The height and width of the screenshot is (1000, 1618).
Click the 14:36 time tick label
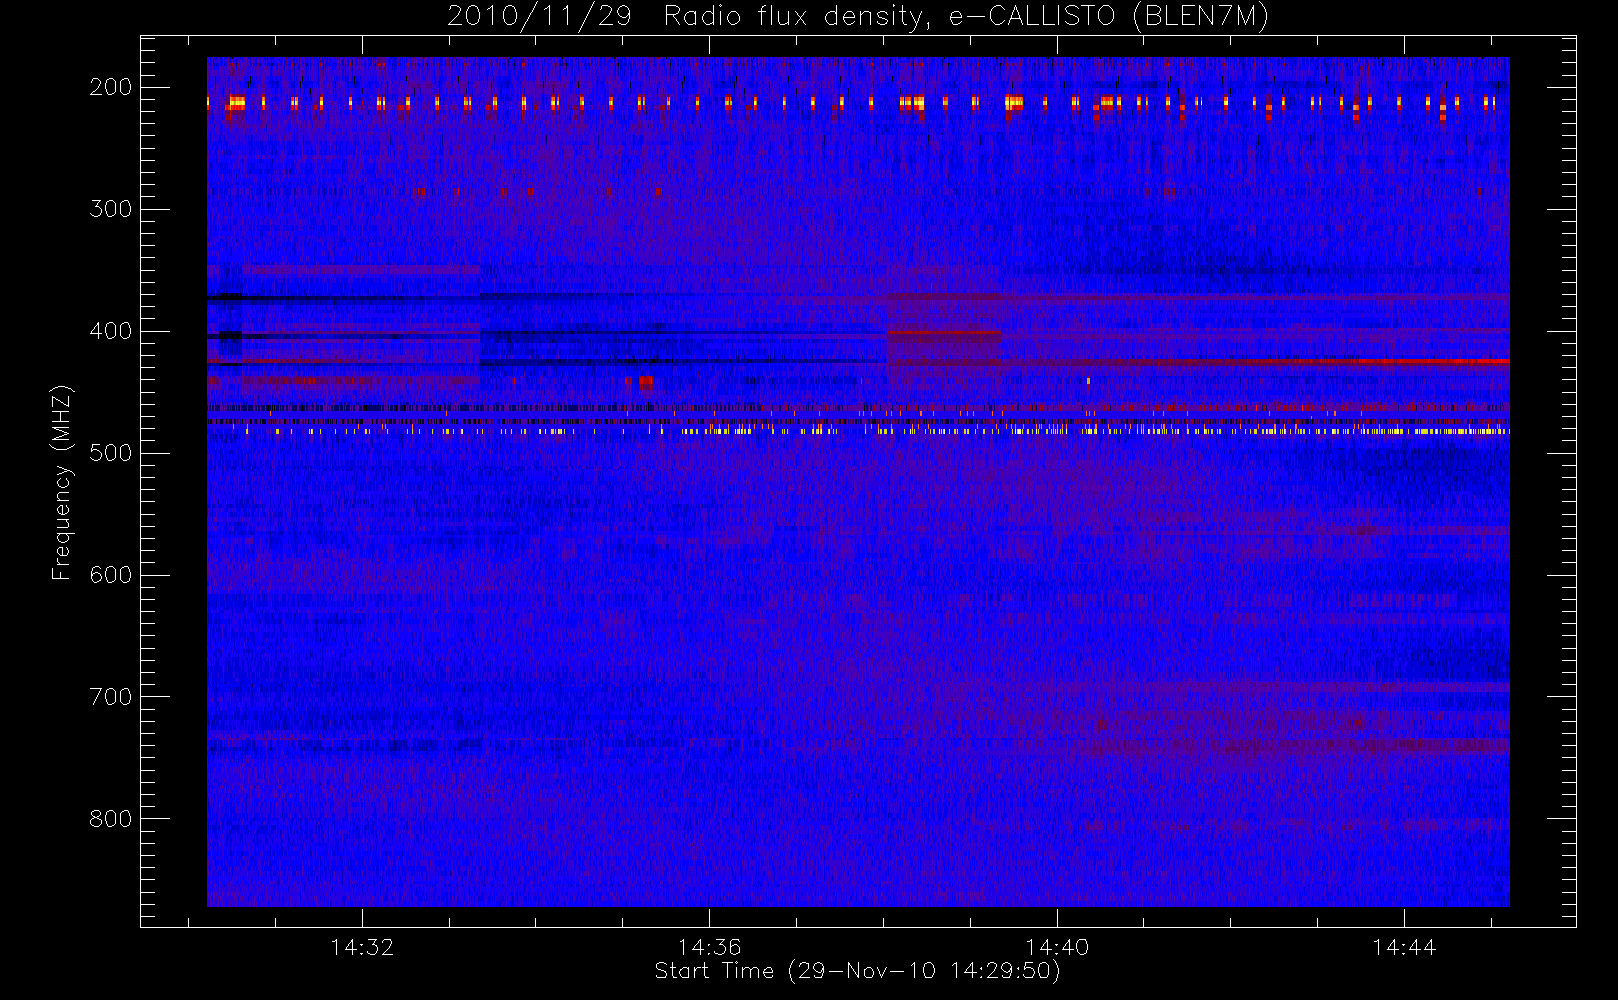709,947
